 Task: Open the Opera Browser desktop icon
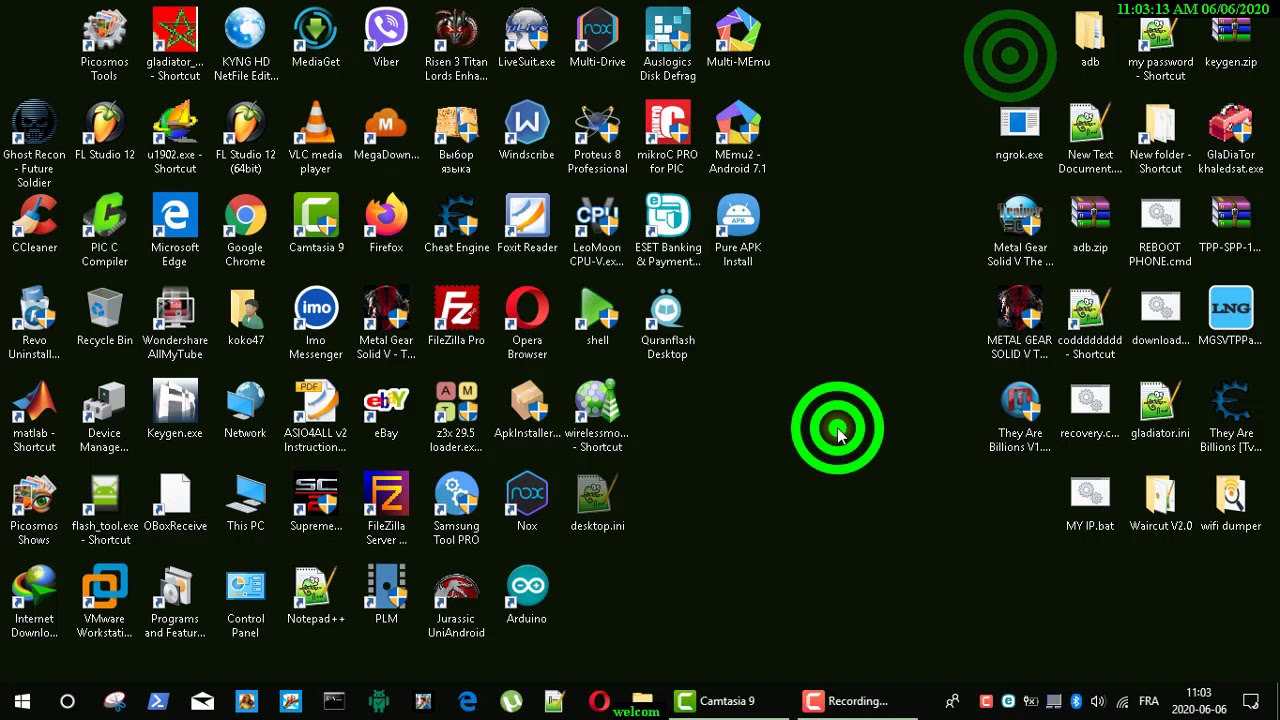pos(527,324)
